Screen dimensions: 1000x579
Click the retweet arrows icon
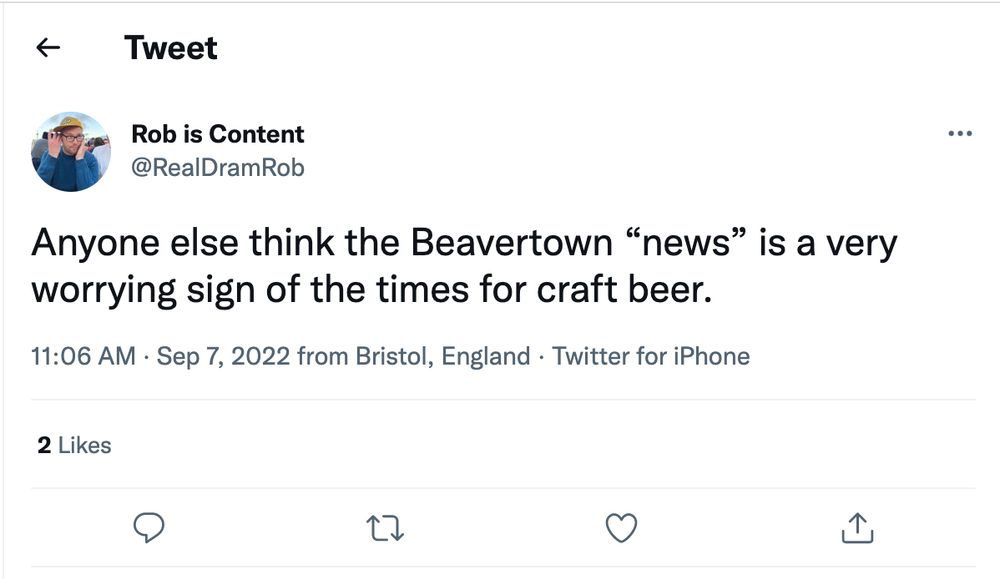click(x=385, y=527)
